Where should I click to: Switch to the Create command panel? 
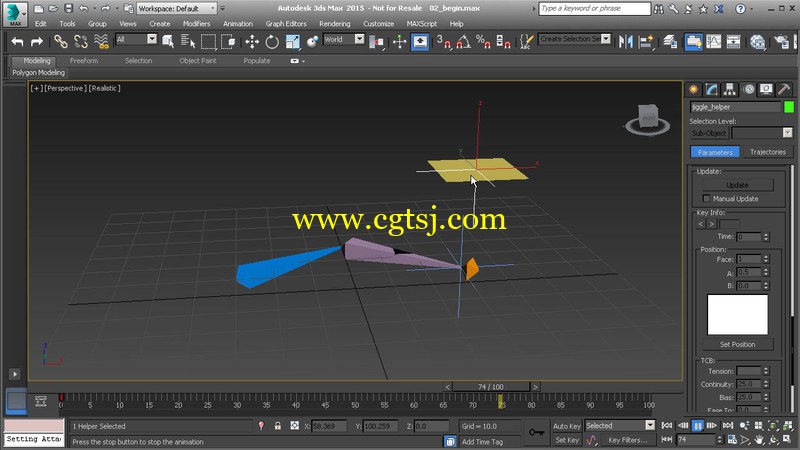693,89
